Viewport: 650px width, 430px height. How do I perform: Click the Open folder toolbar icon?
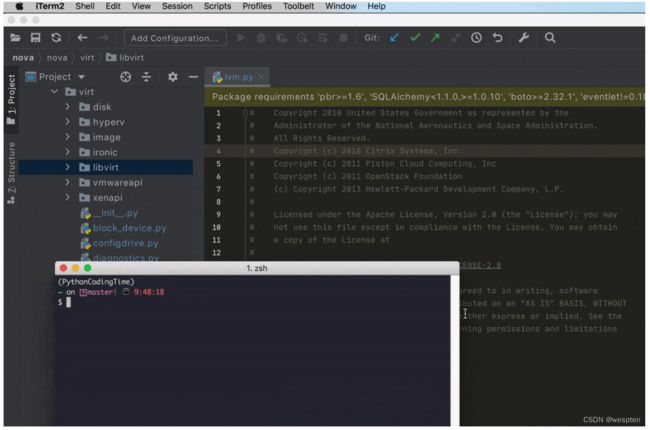15,38
